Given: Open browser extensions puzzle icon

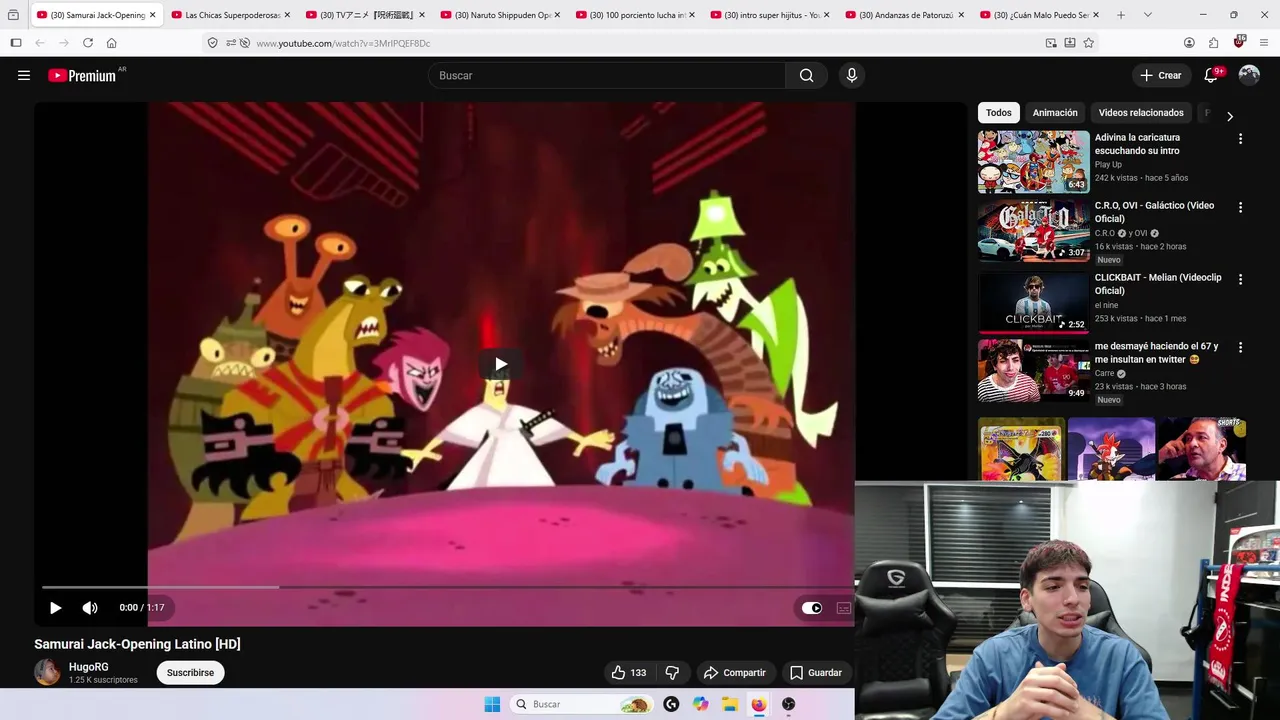Looking at the screenshot, I should click(1214, 43).
